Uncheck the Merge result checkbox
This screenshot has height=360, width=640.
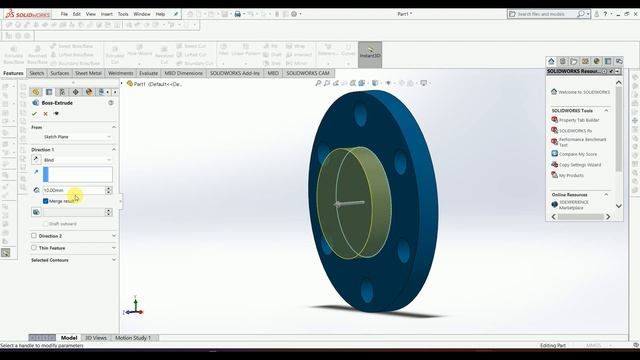click(46, 201)
